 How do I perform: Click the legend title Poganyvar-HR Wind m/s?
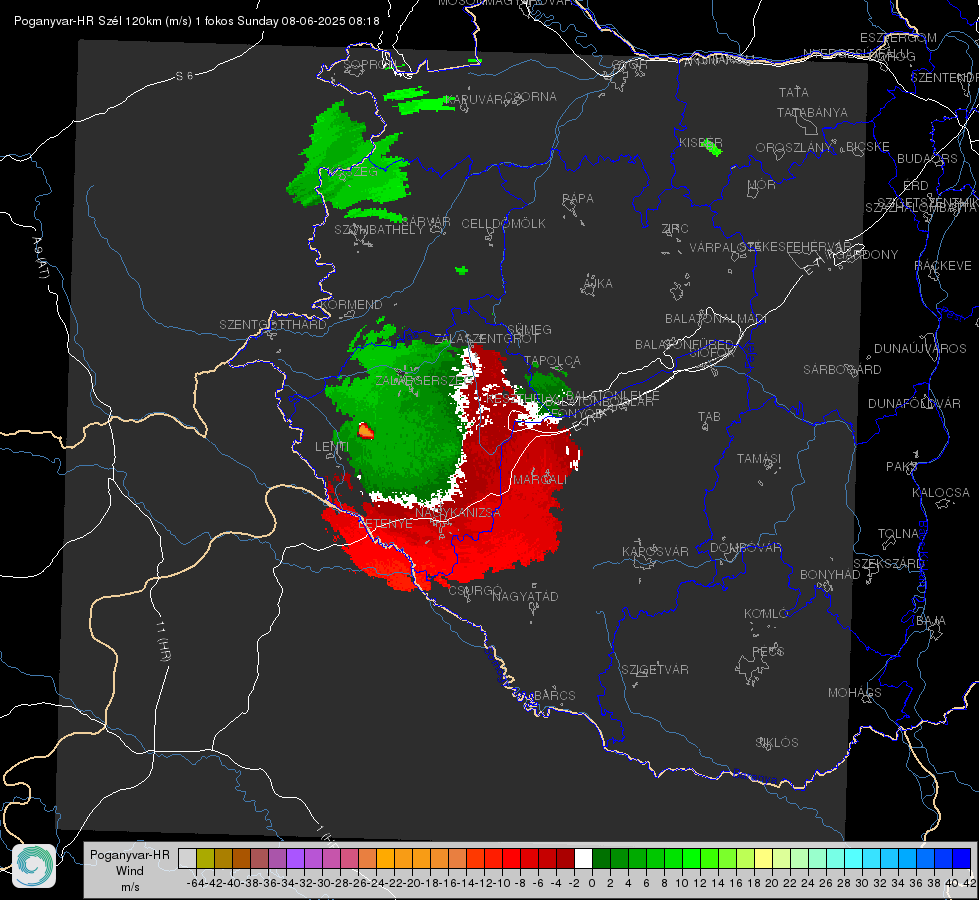pyautogui.click(x=130, y=871)
